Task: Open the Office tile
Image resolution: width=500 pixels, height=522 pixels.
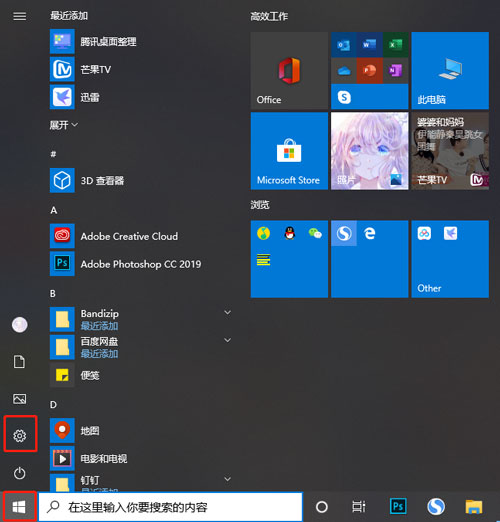Action: (x=289, y=70)
